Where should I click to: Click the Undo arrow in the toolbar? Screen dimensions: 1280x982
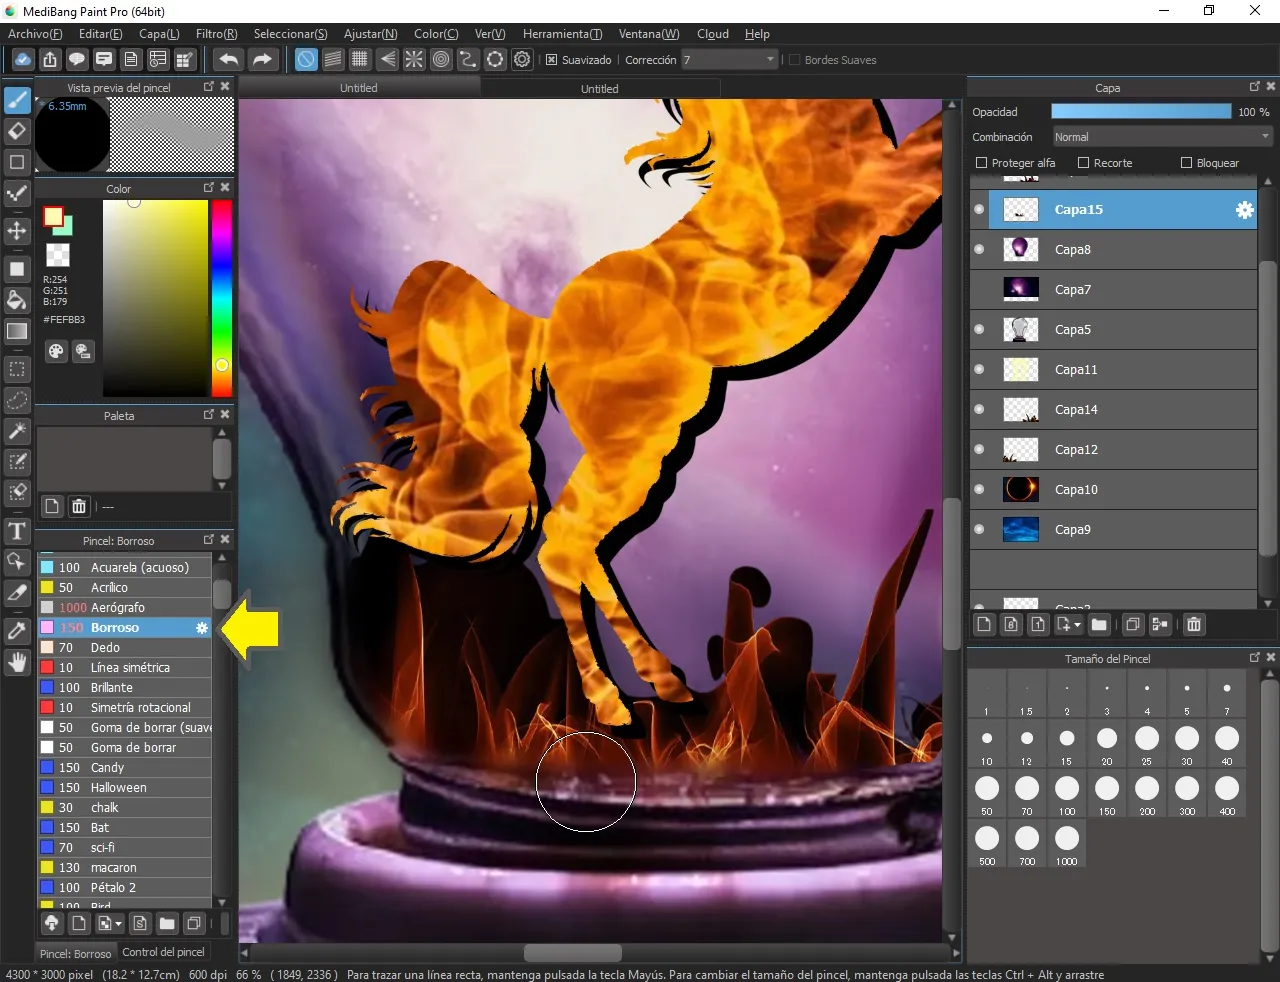pos(229,60)
